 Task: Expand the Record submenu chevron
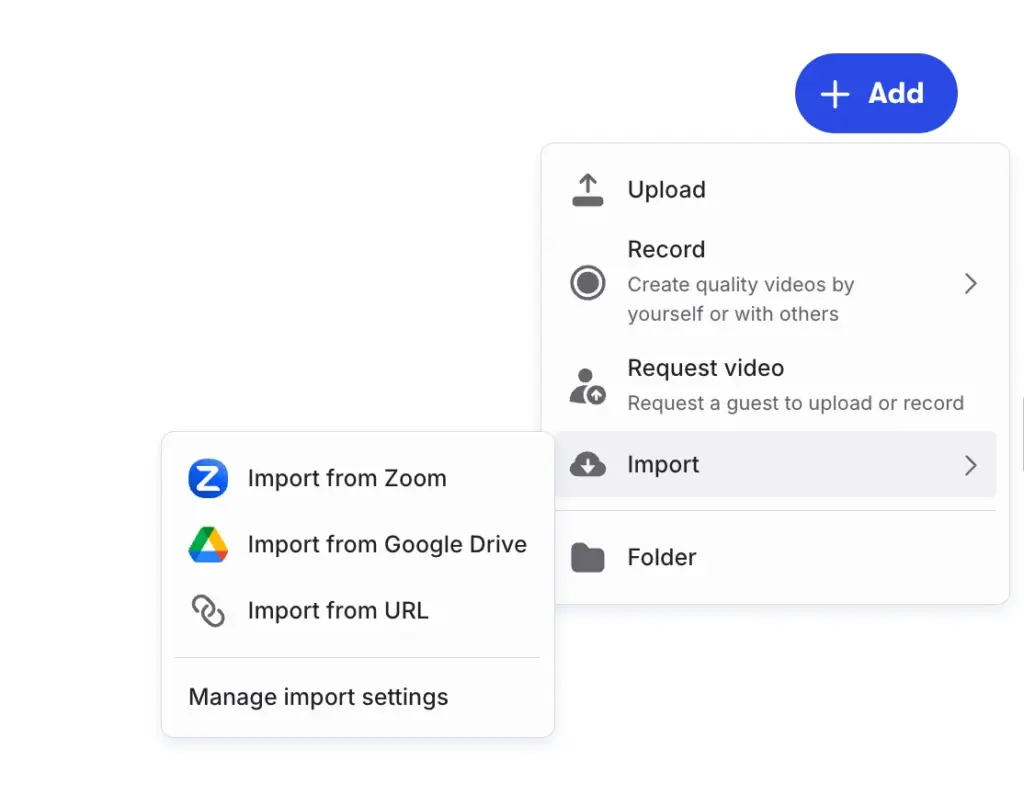point(970,283)
